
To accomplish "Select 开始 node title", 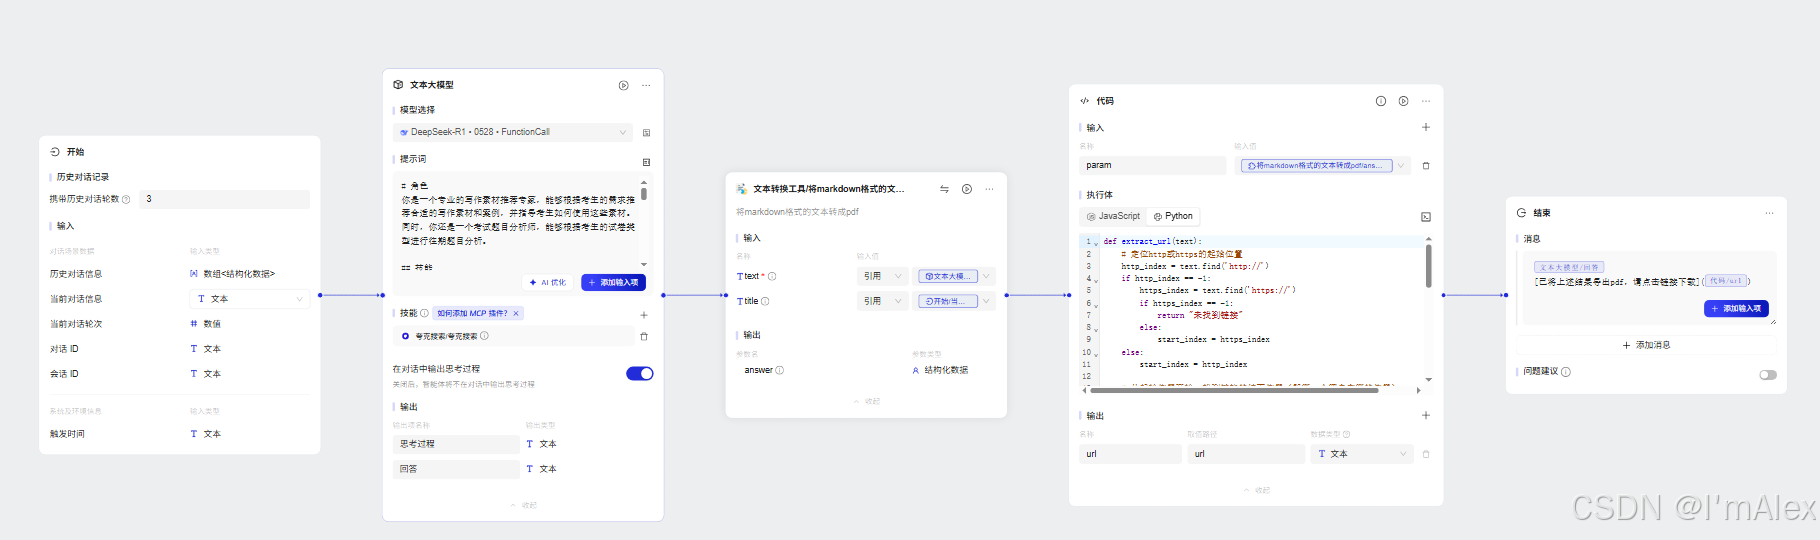I will [x=76, y=152].
